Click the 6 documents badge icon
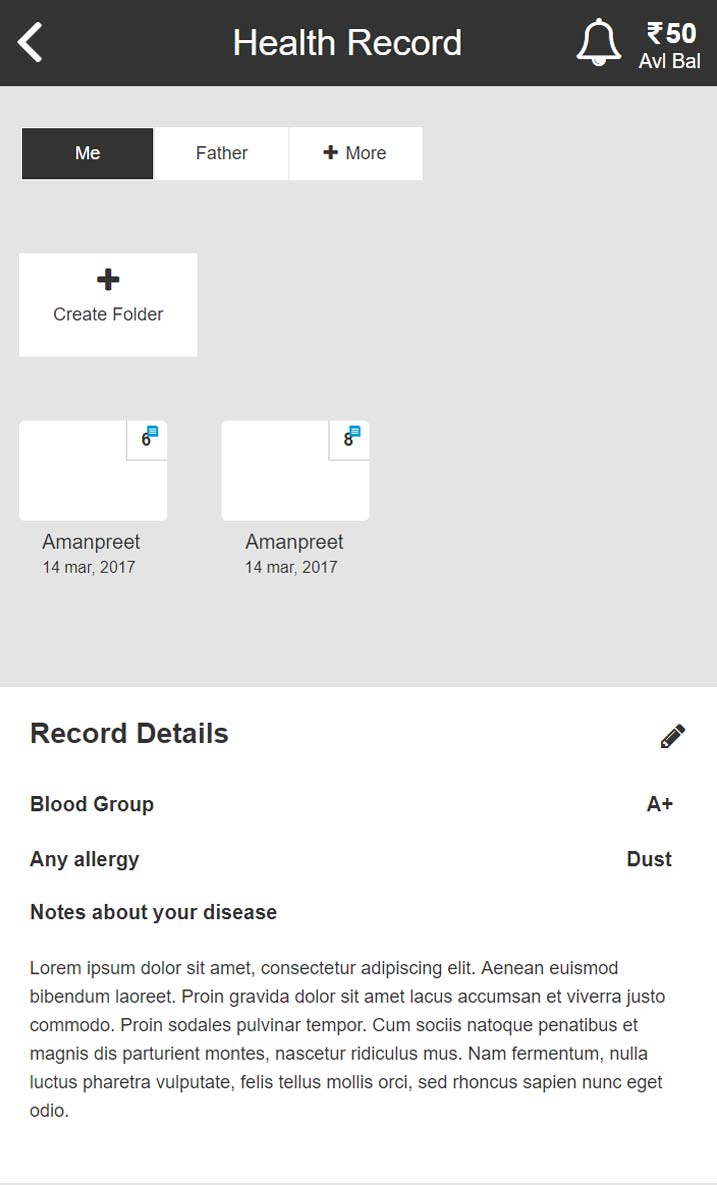The height and width of the screenshot is (1185, 717). (148, 438)
